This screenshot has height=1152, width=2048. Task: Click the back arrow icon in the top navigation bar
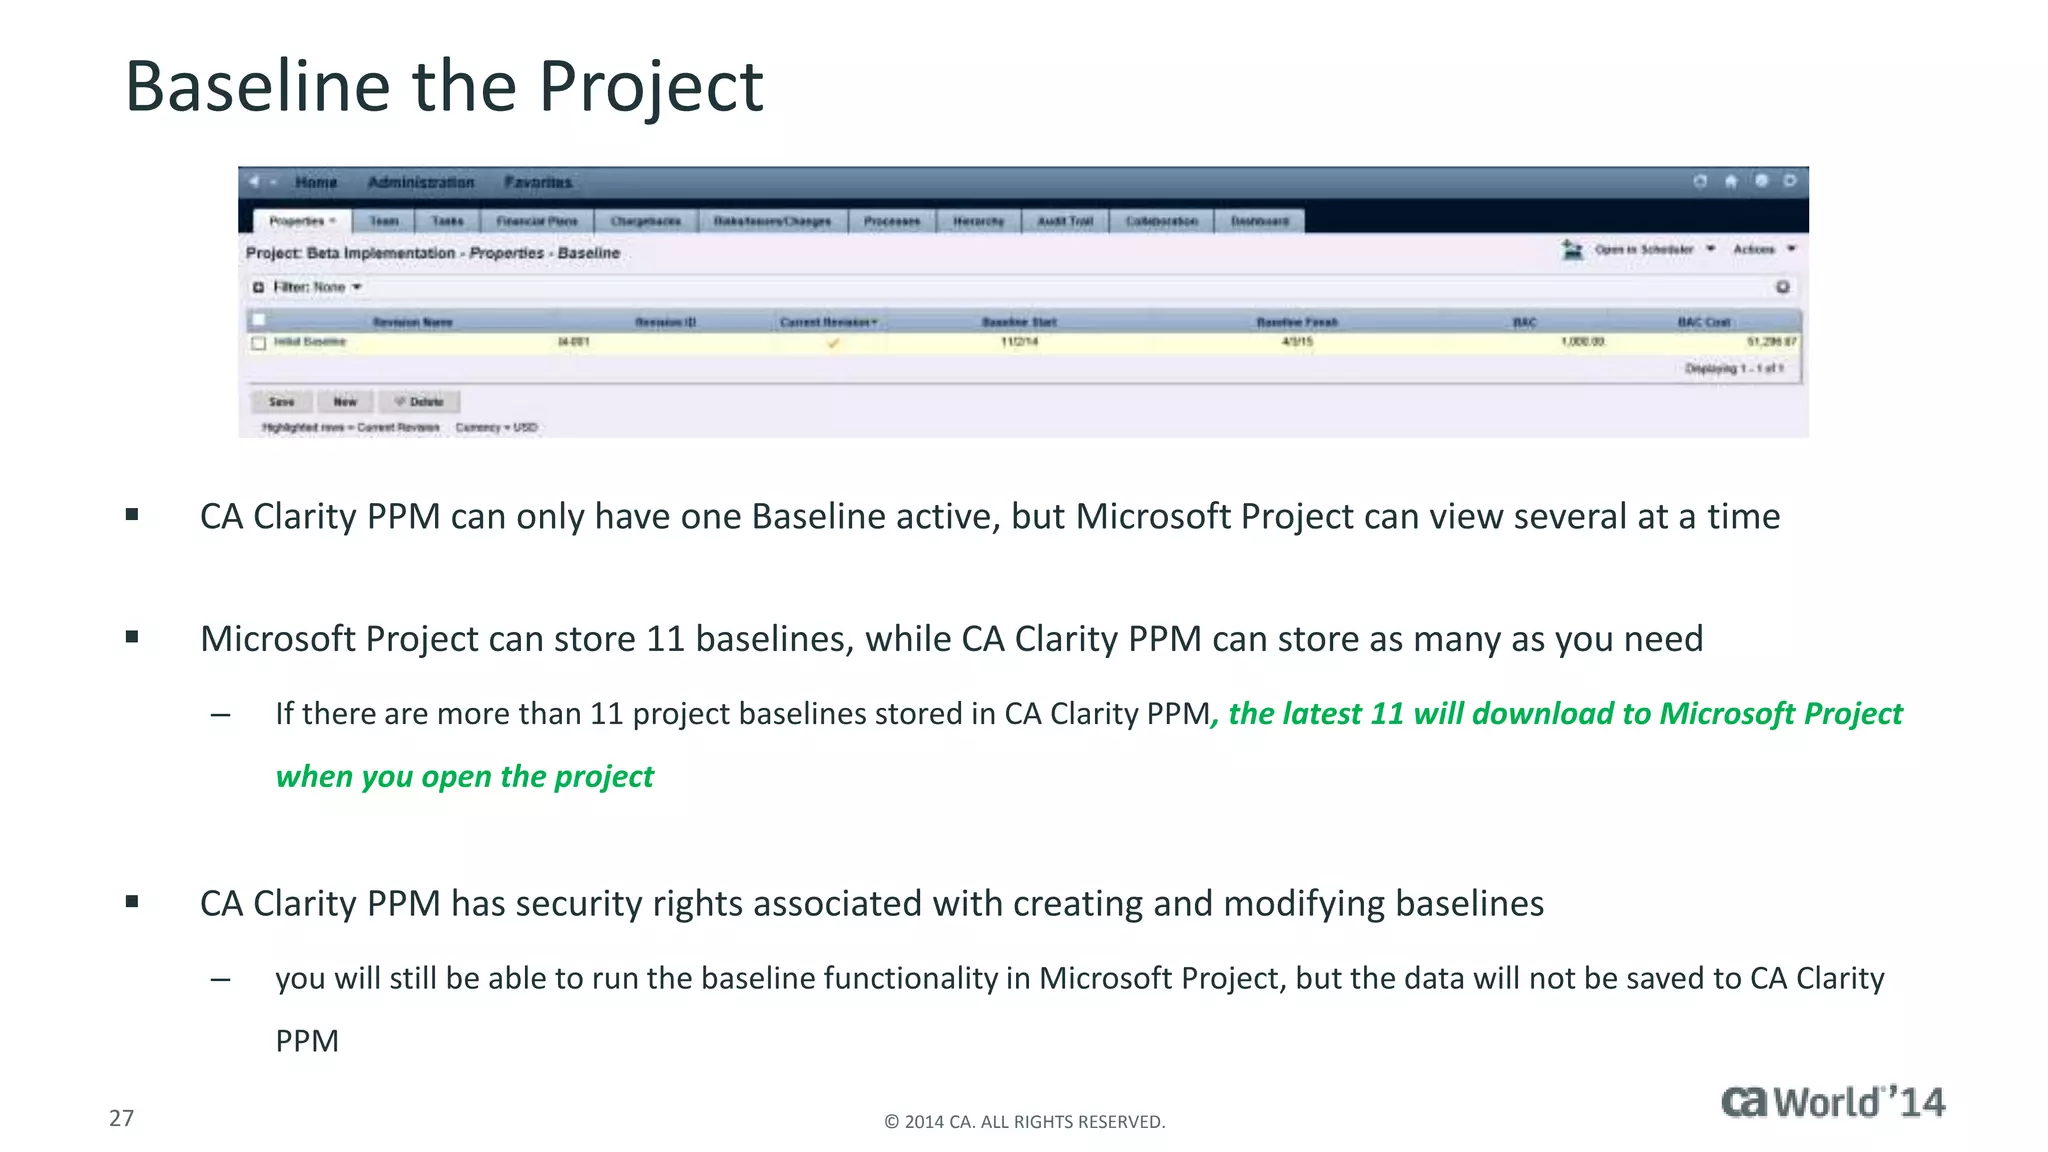pos(254,182)
